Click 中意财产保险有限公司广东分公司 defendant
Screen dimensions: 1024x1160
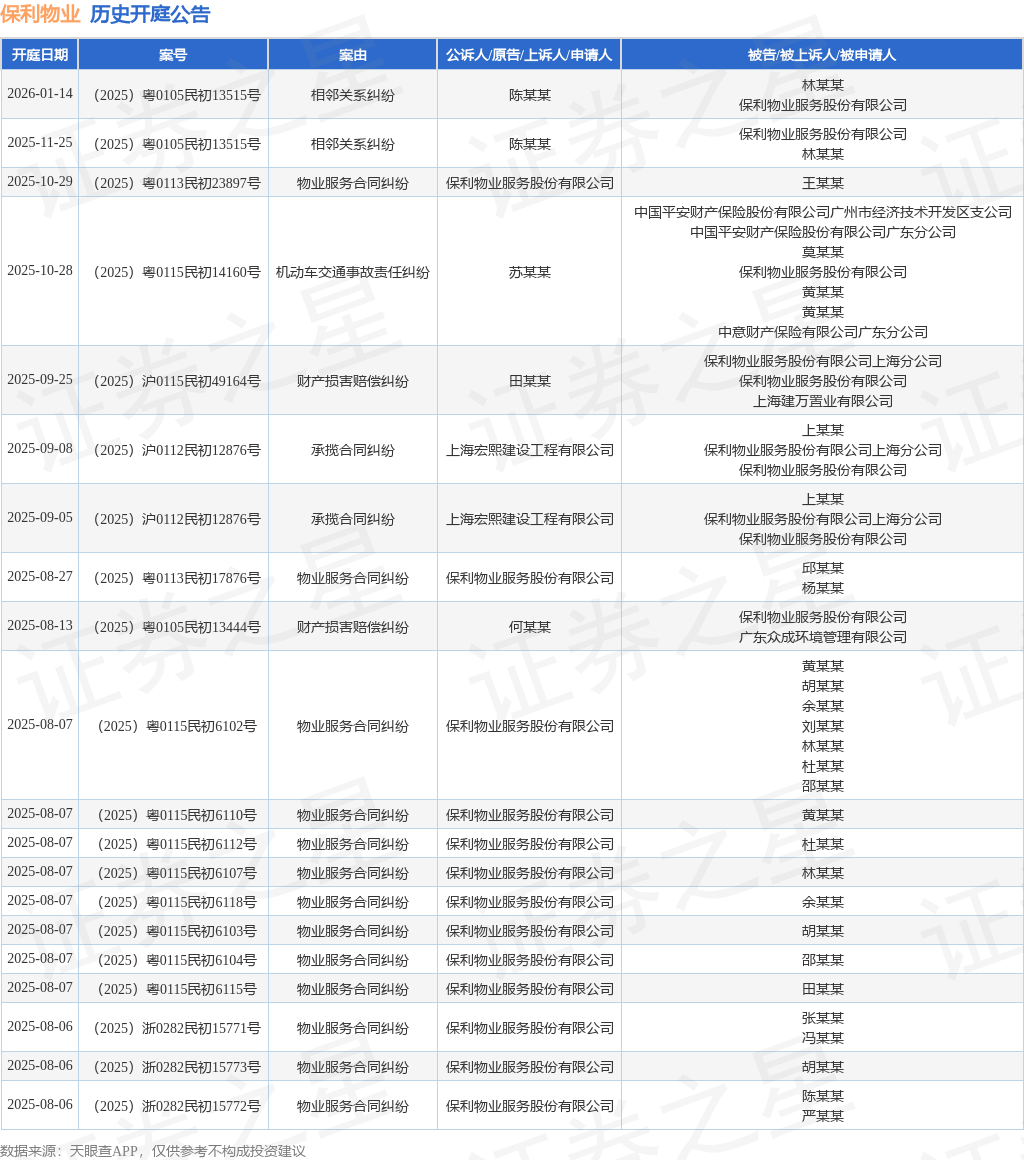[x=823, y=332]
